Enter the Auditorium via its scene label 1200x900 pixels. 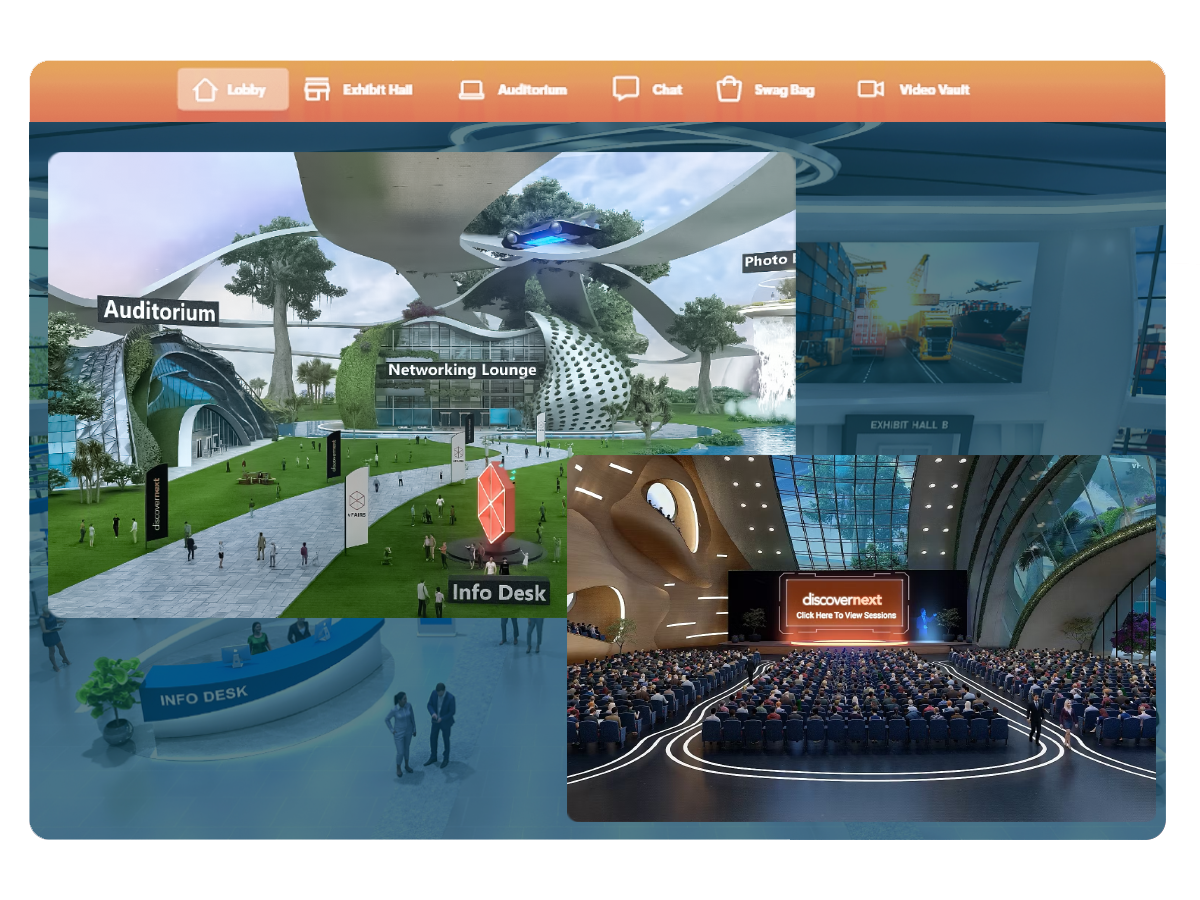point(160,311)
